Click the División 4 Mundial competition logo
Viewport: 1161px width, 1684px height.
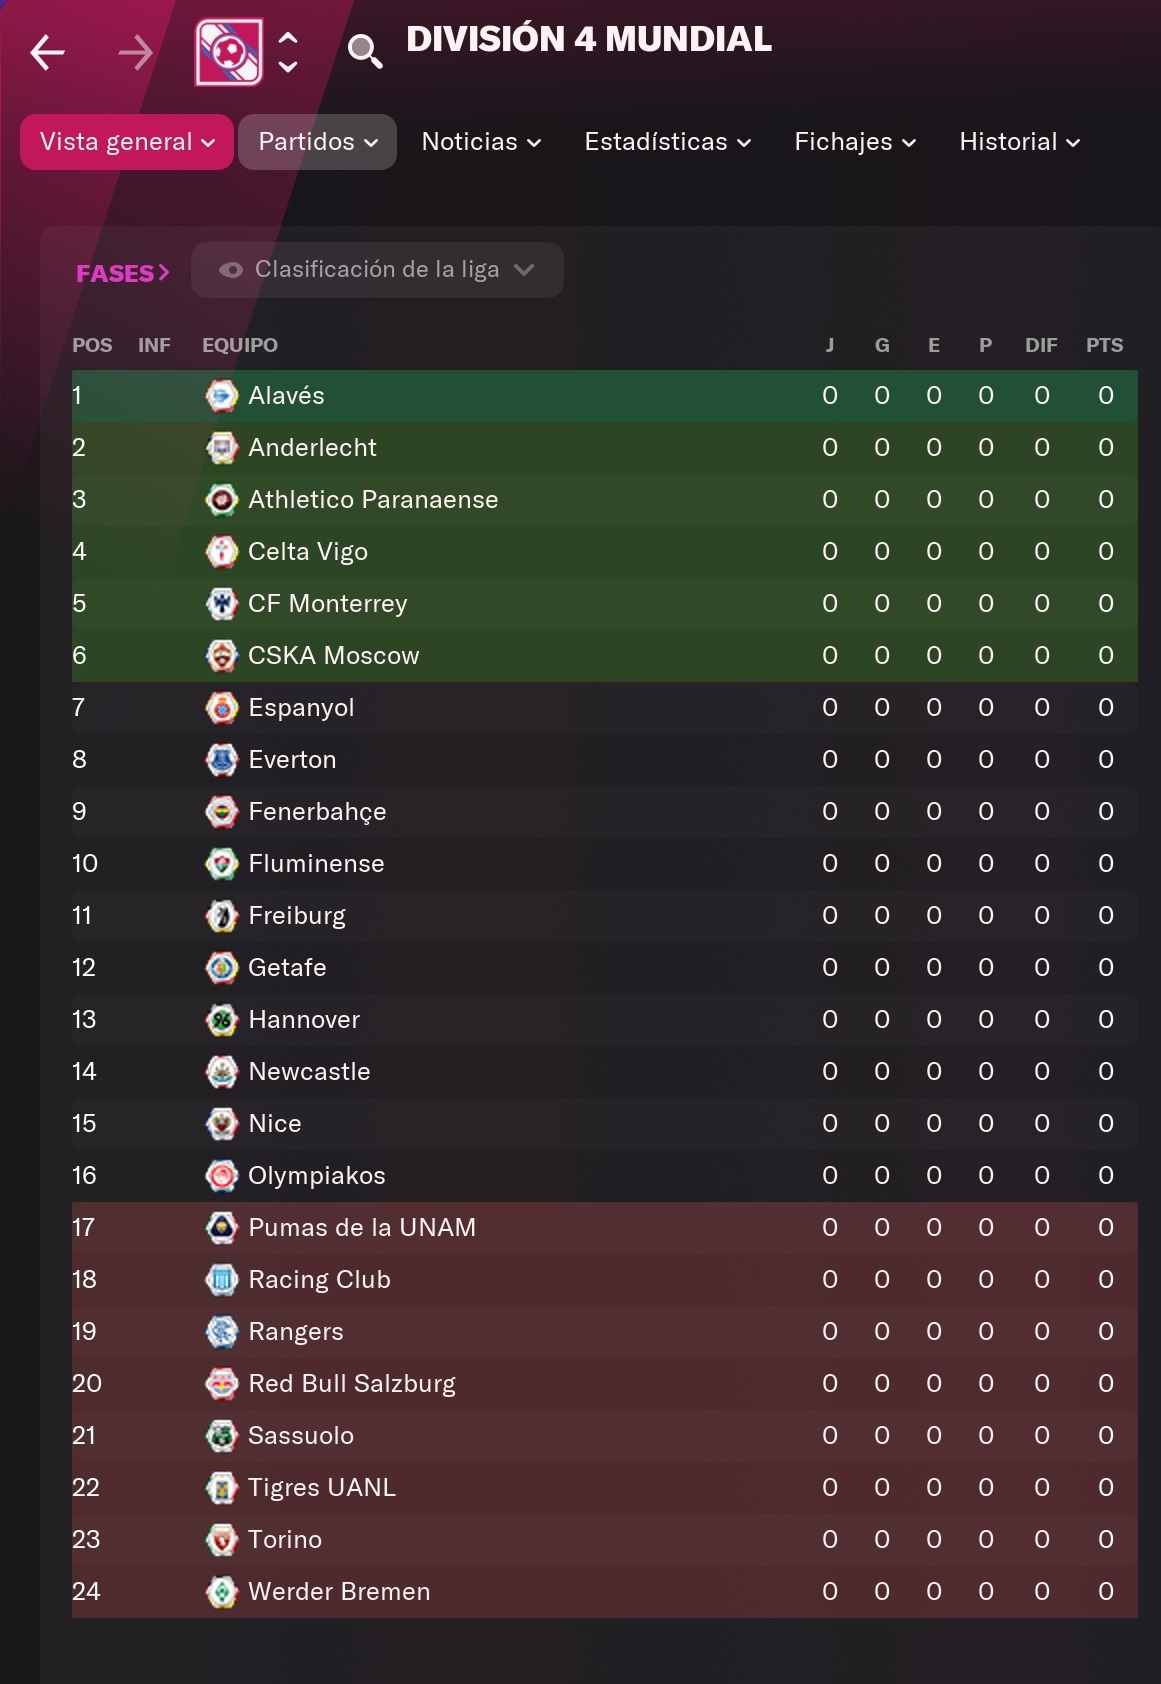(229, 52)
